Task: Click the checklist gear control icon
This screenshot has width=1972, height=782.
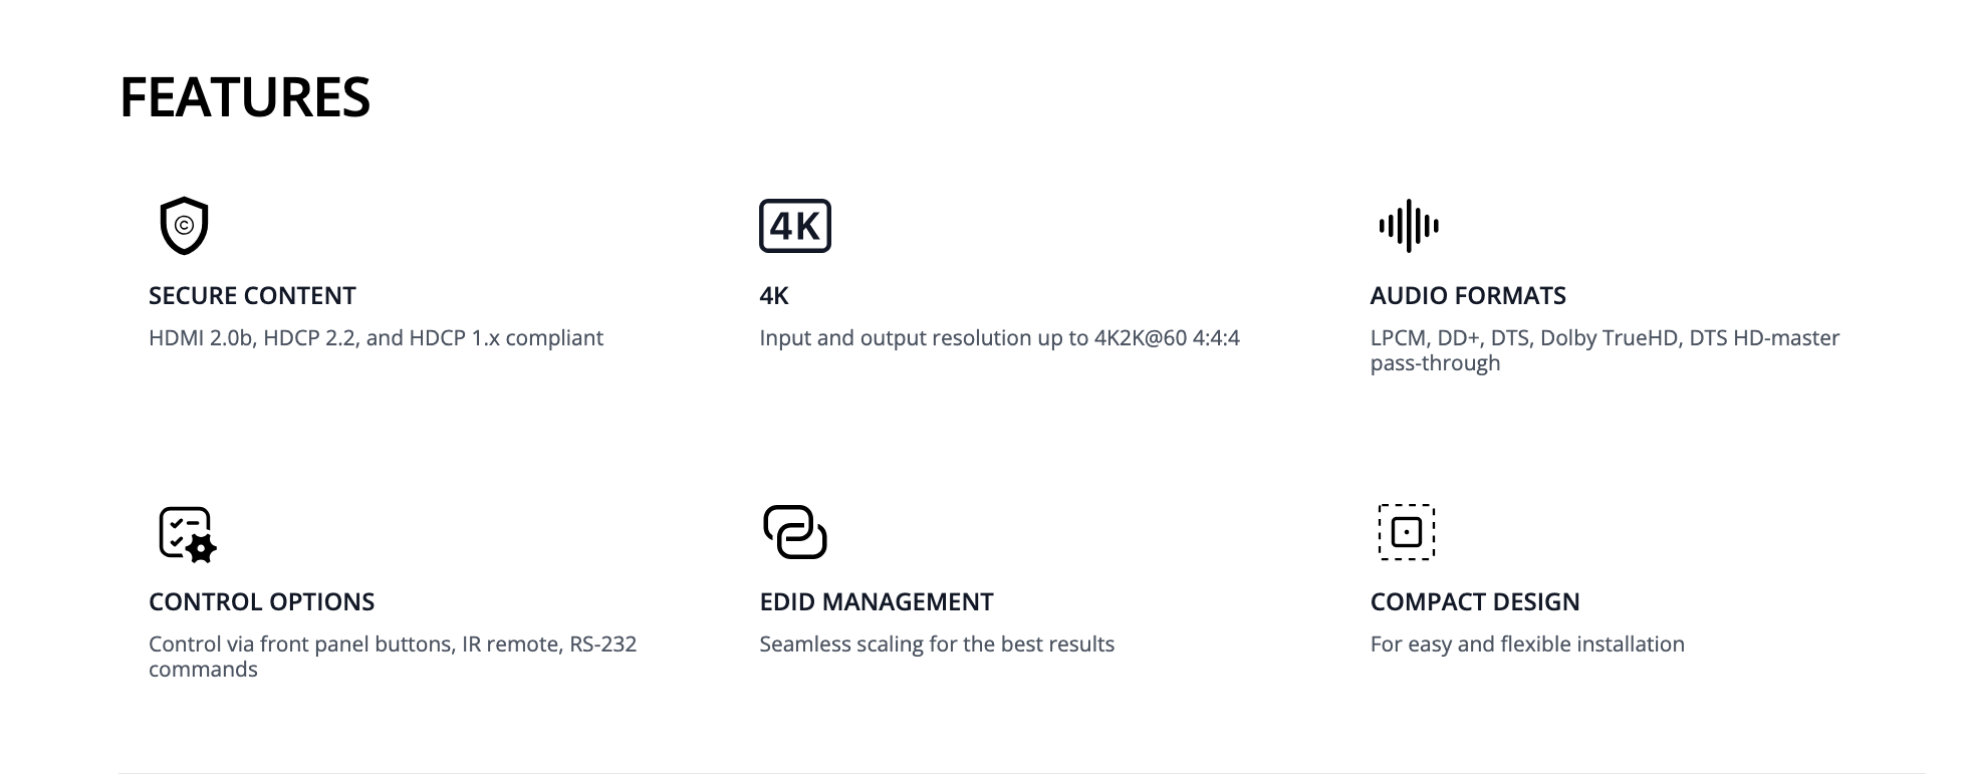Action: click(187, 533)
